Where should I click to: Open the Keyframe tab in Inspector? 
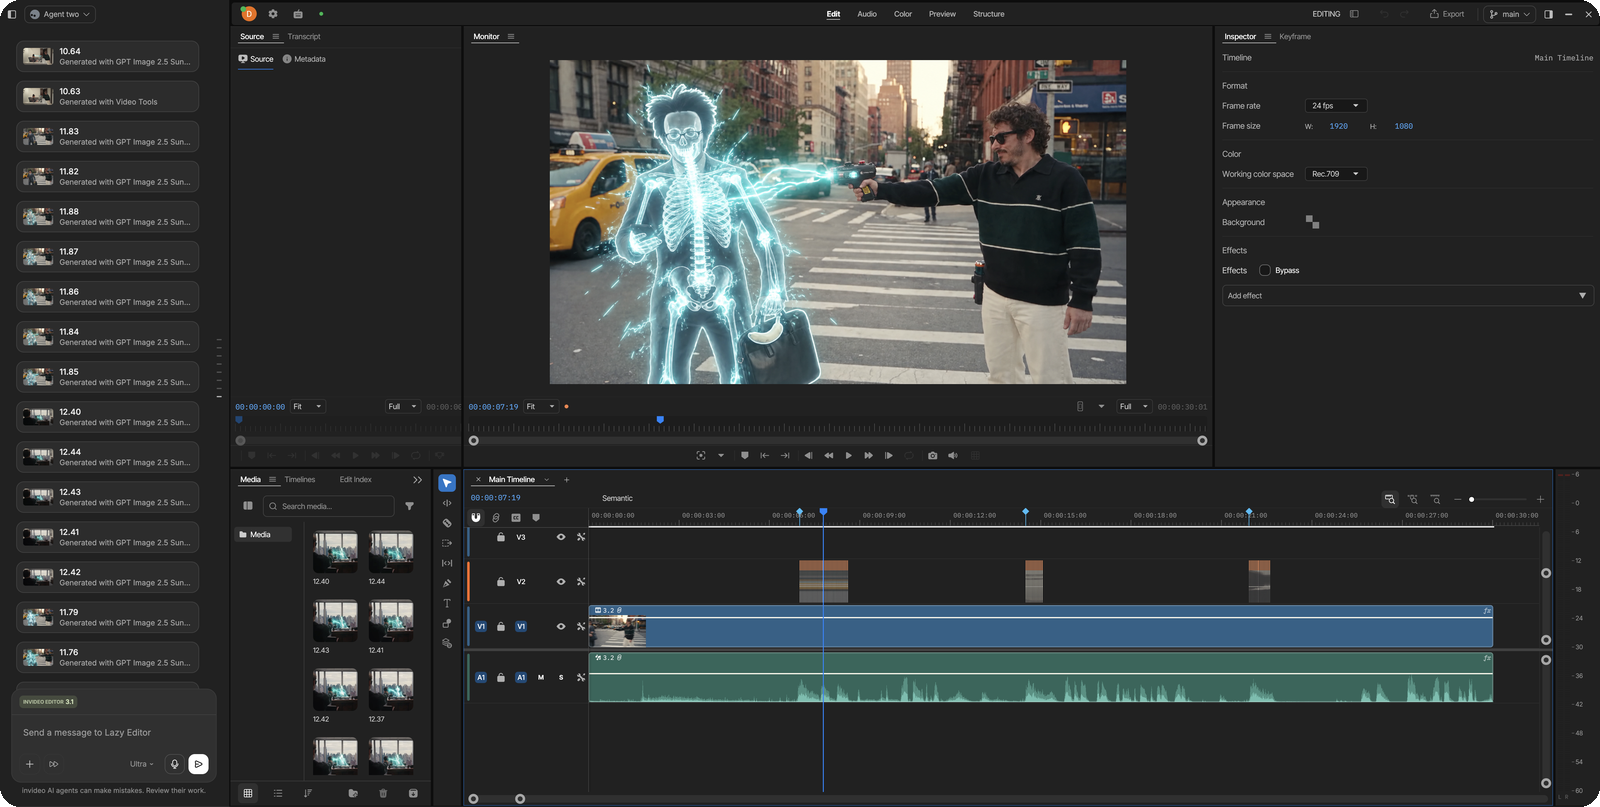tap(1295, 37)
